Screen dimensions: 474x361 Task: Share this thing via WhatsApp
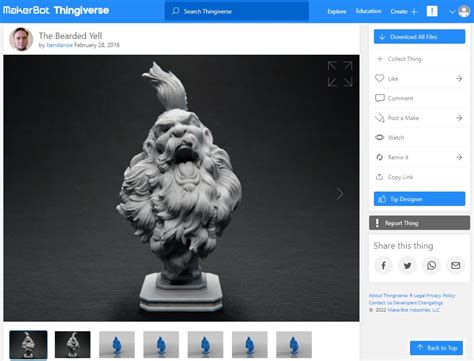click(431, 265)
